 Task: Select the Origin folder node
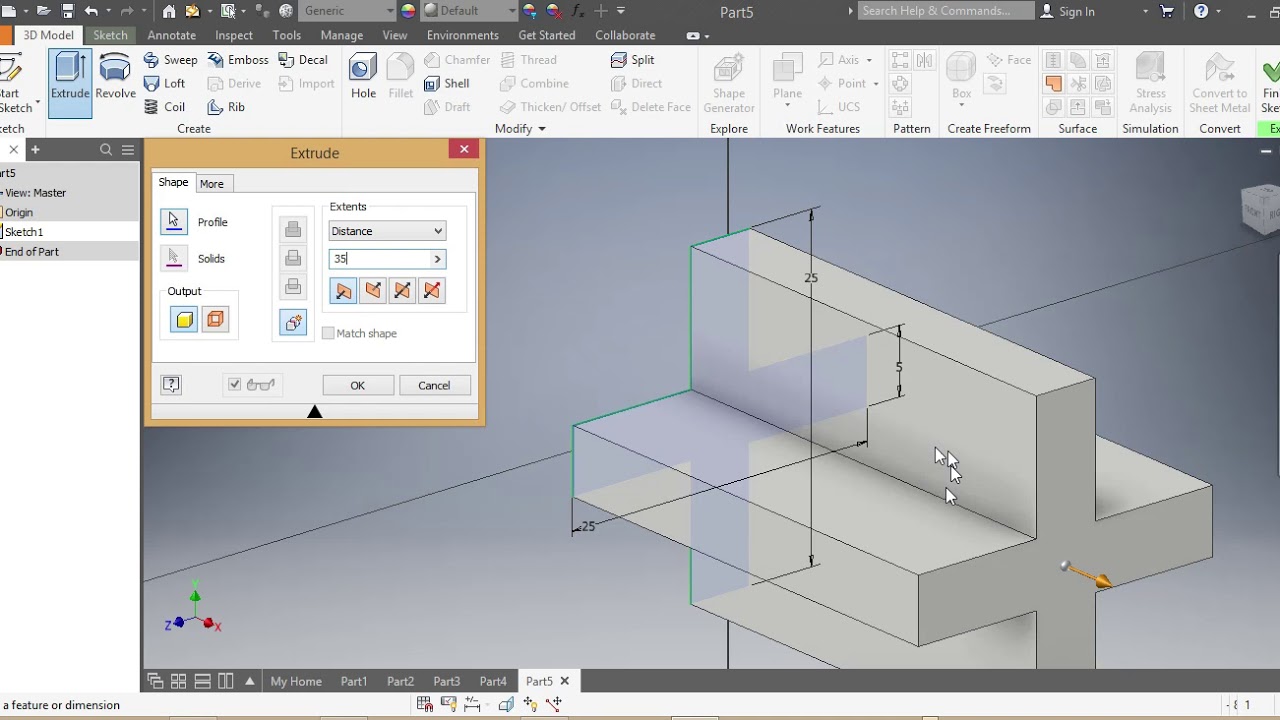tap(19, 212)
